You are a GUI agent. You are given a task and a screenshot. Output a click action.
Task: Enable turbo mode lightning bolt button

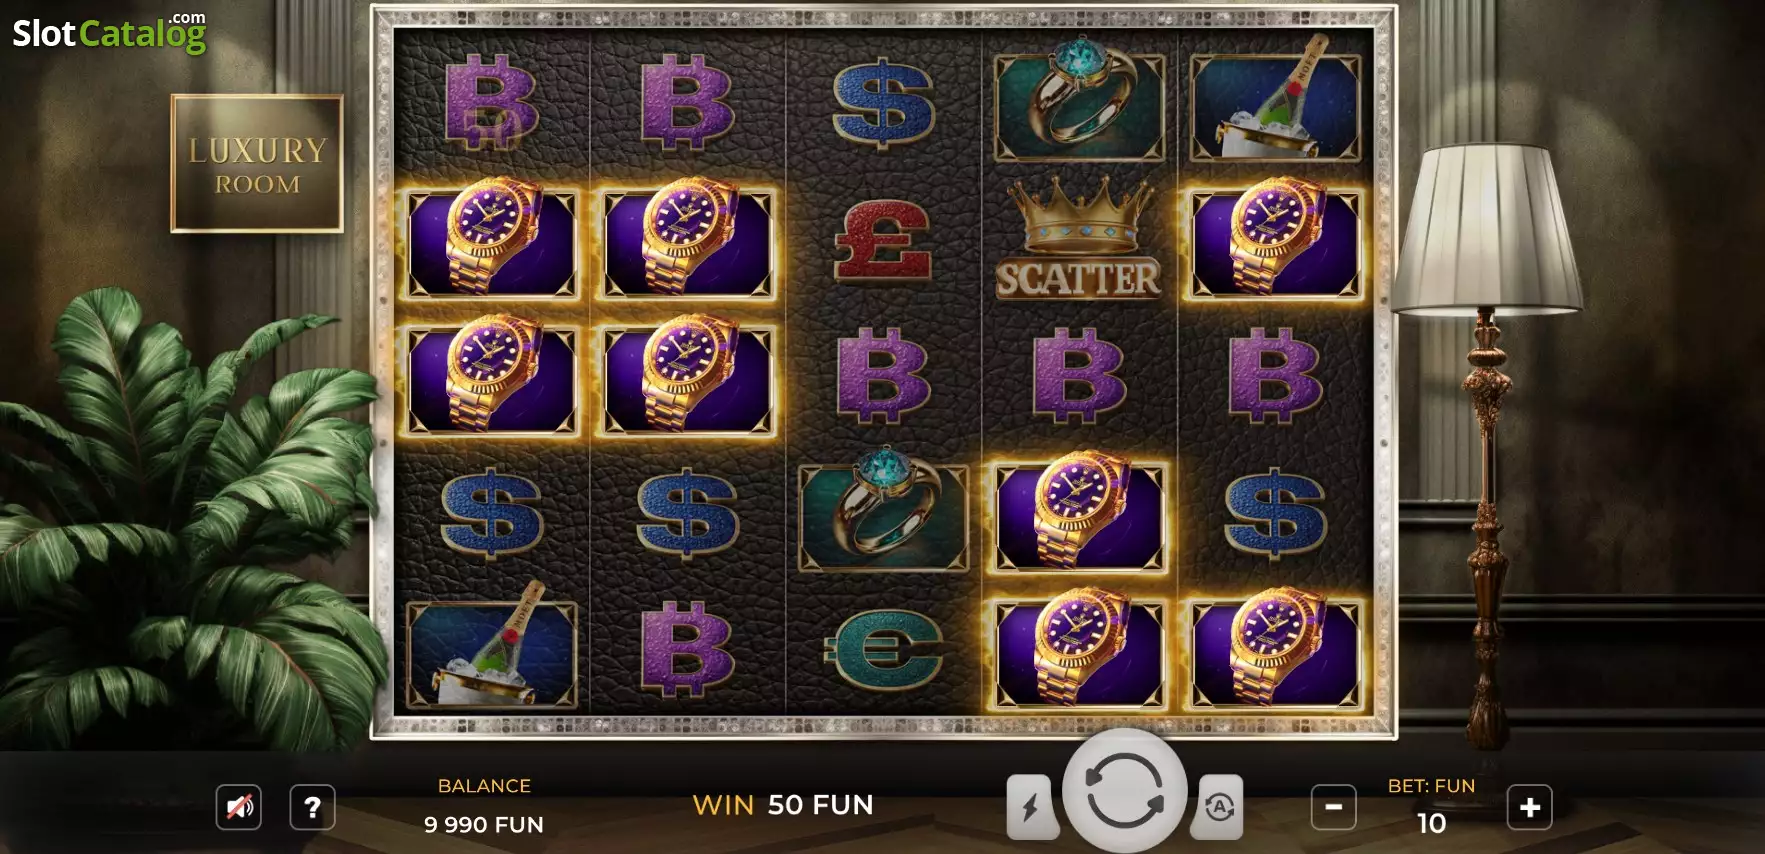click(x=1032, y=806)
